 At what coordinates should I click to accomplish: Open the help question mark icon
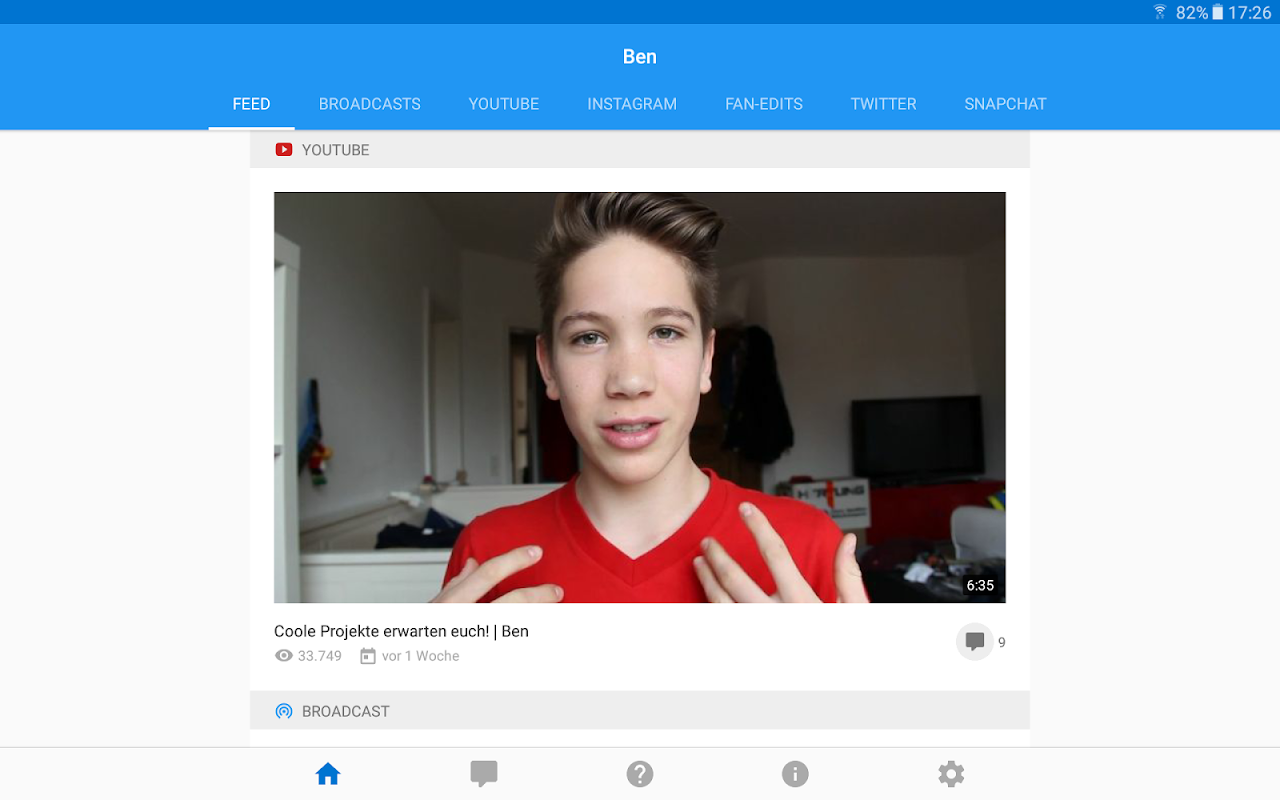click(640, 774)
